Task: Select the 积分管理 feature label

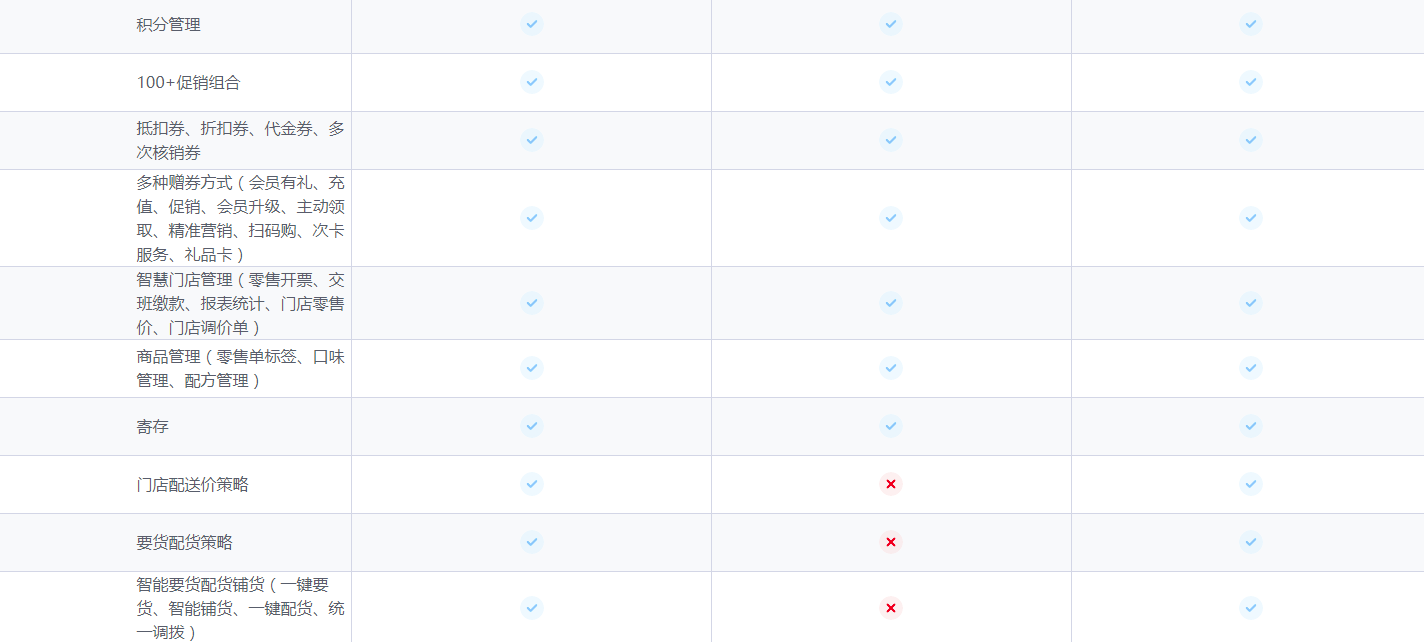Action: click(x=169, y=25)
